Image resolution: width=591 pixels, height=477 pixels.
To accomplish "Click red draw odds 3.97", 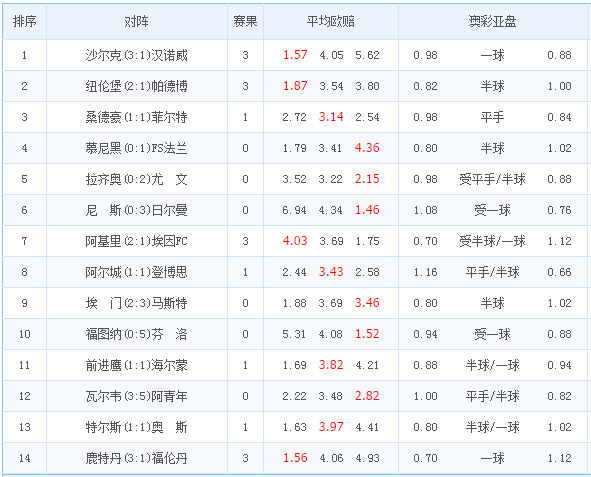I will click(x=331, y=427).
